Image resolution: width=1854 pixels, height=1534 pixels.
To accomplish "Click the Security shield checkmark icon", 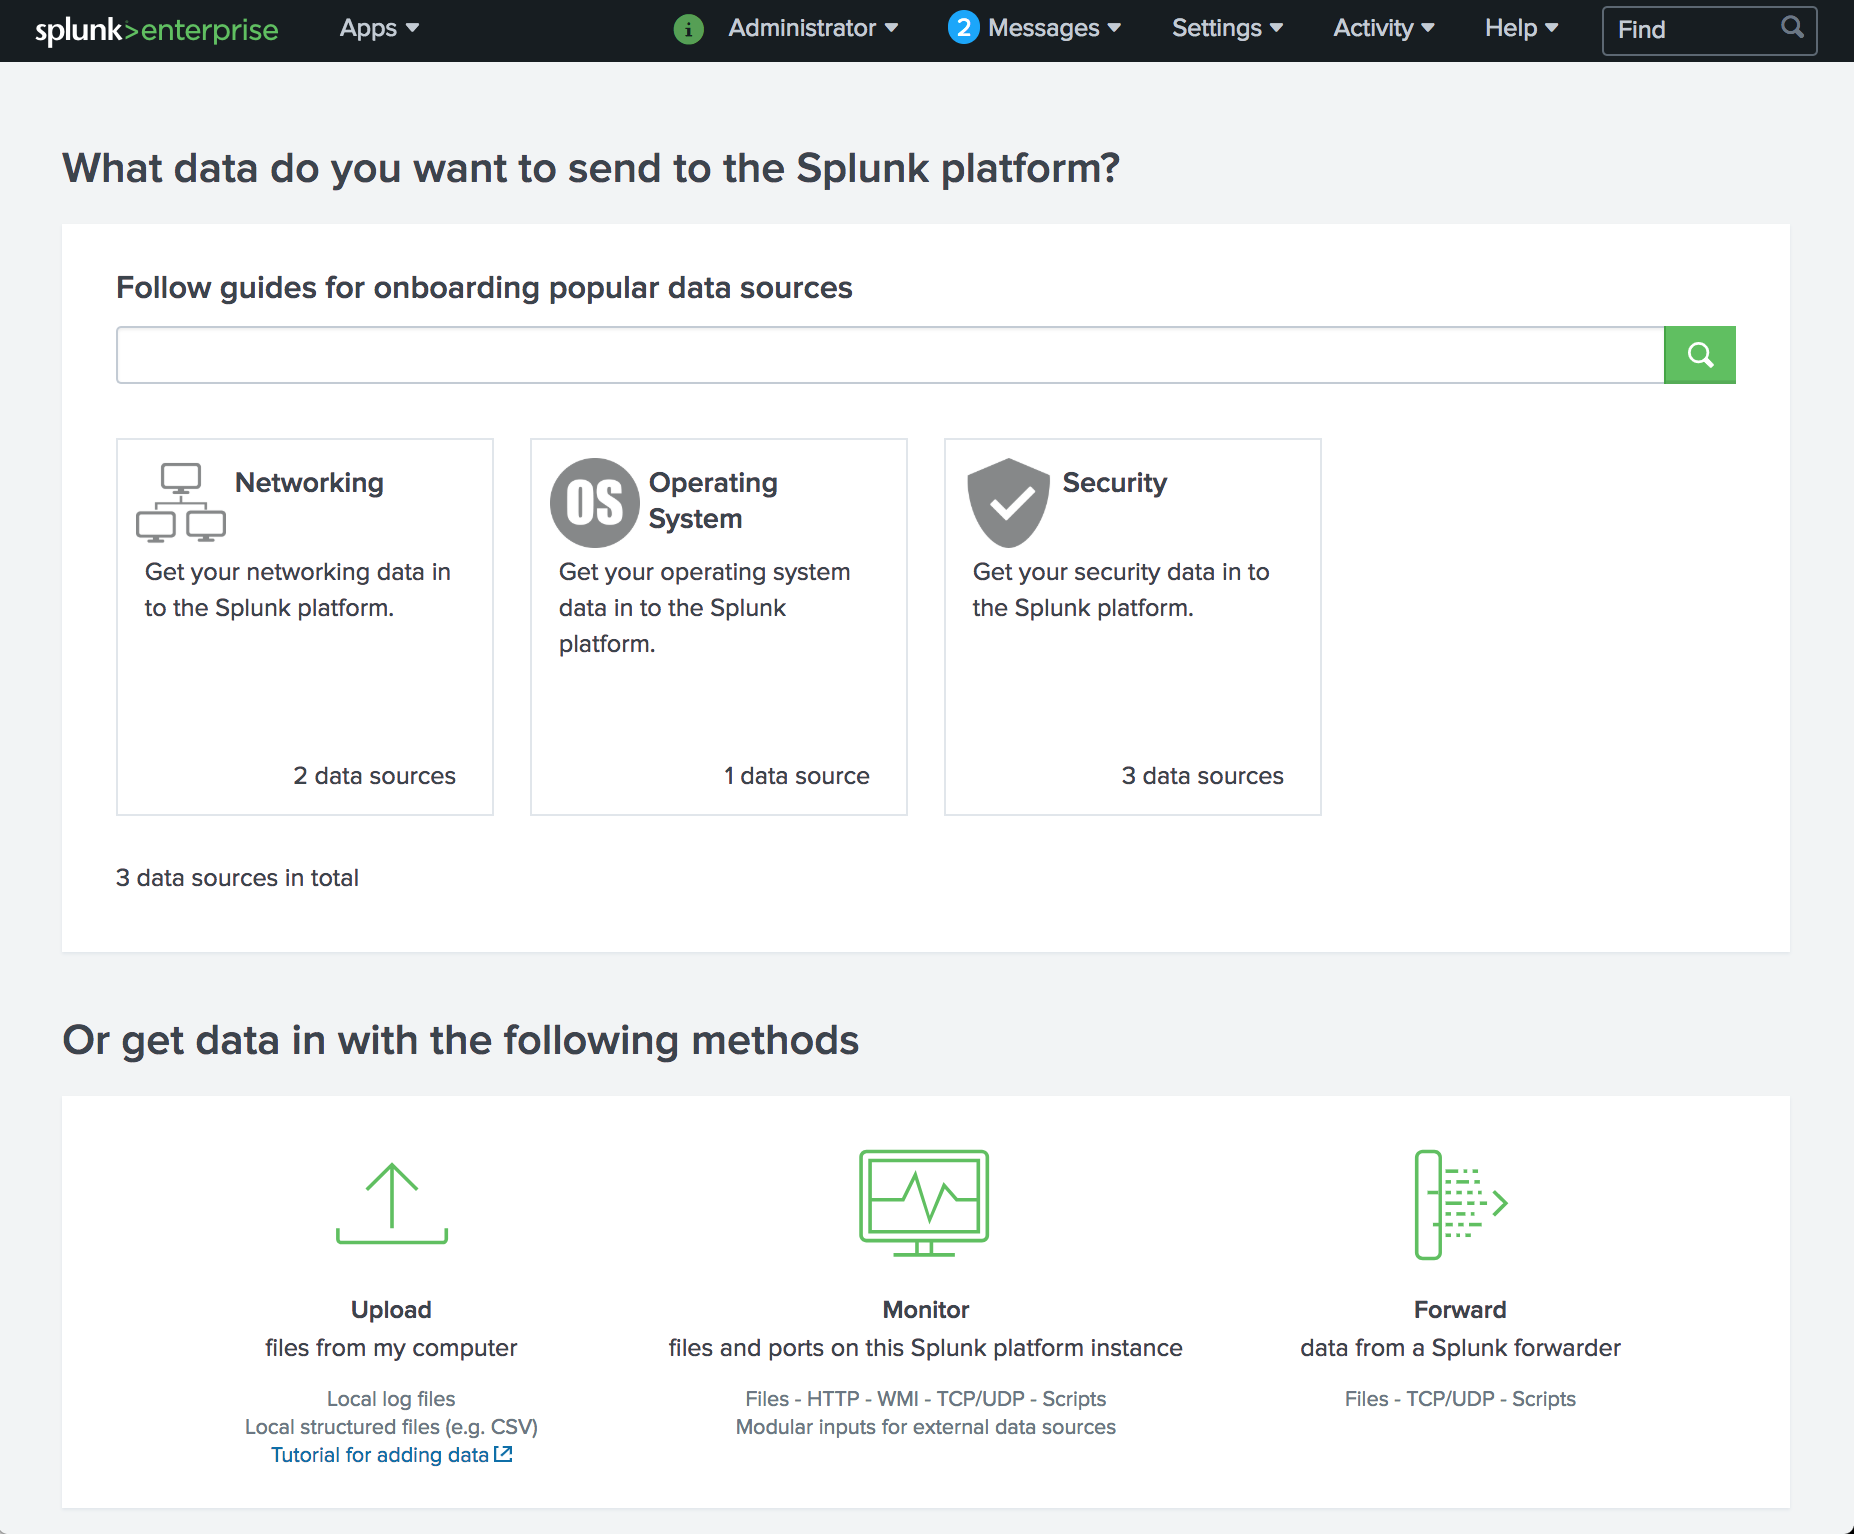I will [x=1008, y=502].
